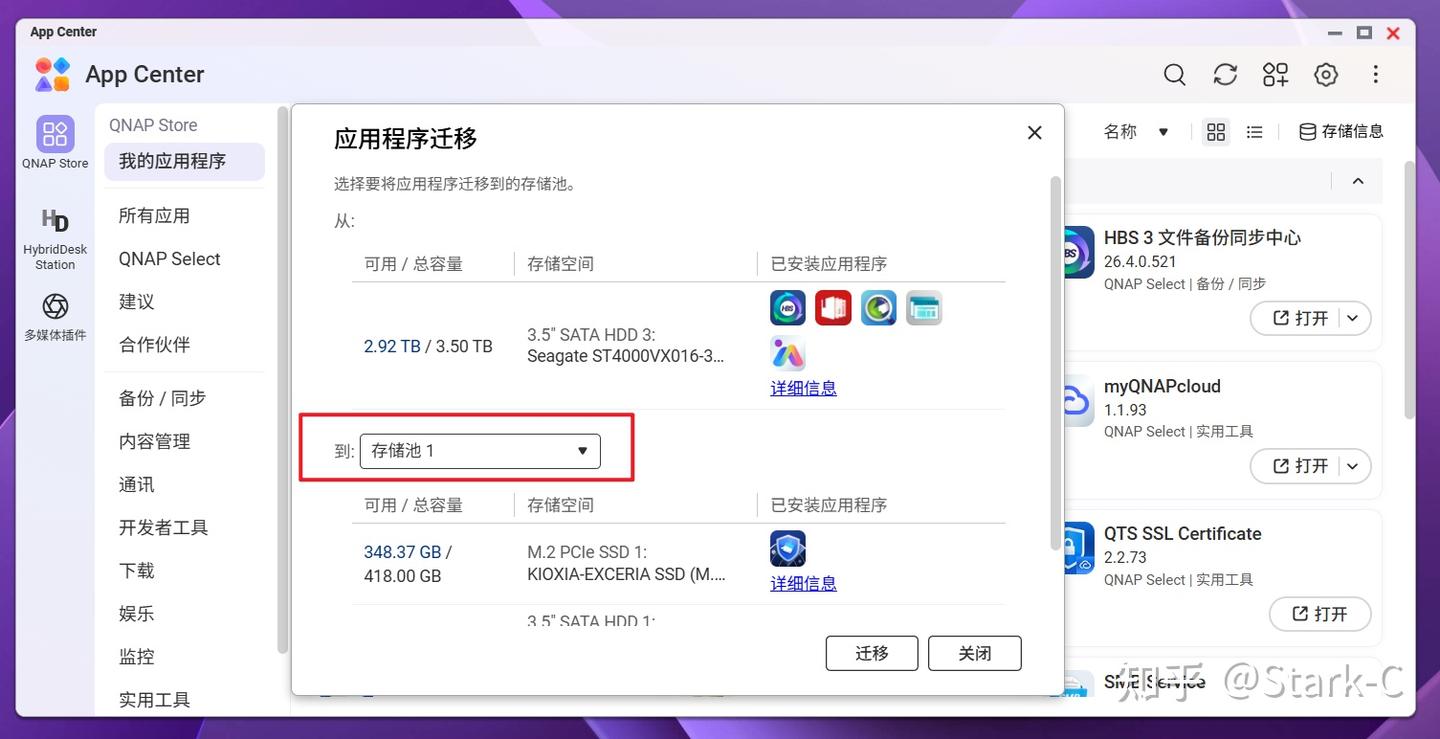Select 娱乐 category

[x=137, y=614]
